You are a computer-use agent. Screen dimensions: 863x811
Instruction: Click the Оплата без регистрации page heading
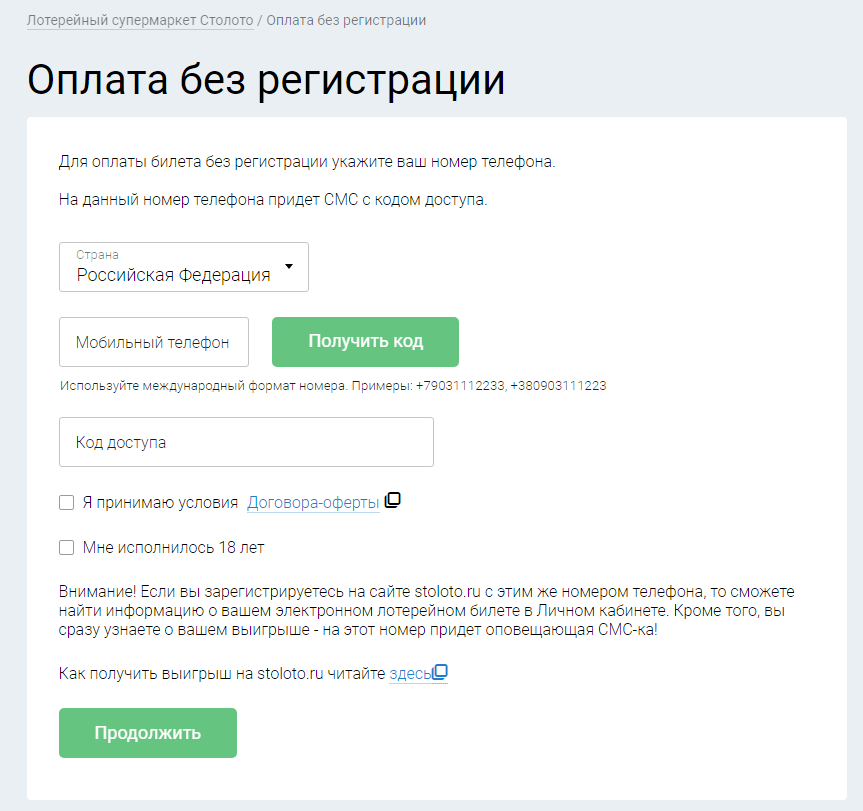coord(266,81)
